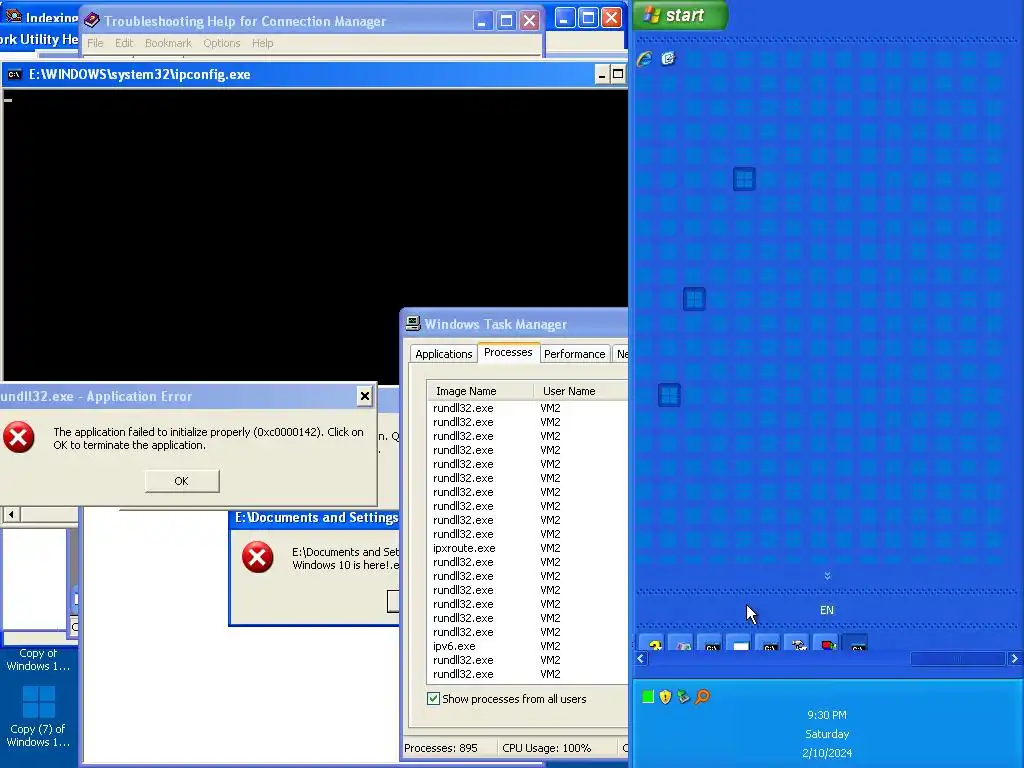Click scroll-left arrow below the error dialog

pos(11,515)
